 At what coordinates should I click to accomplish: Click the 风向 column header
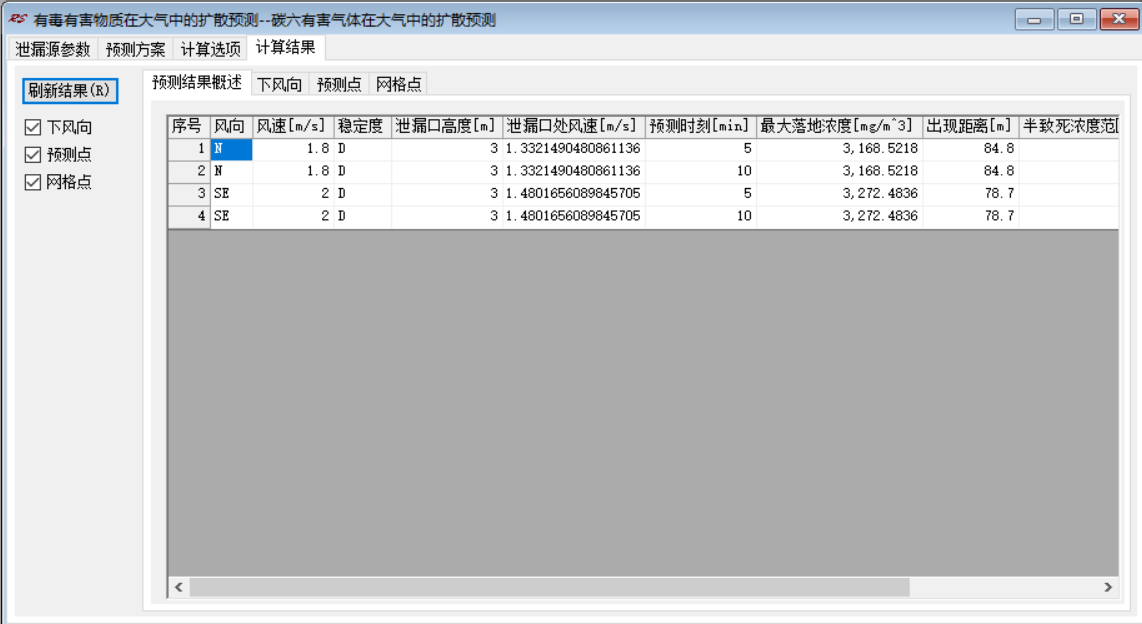[x=231, y=126]
